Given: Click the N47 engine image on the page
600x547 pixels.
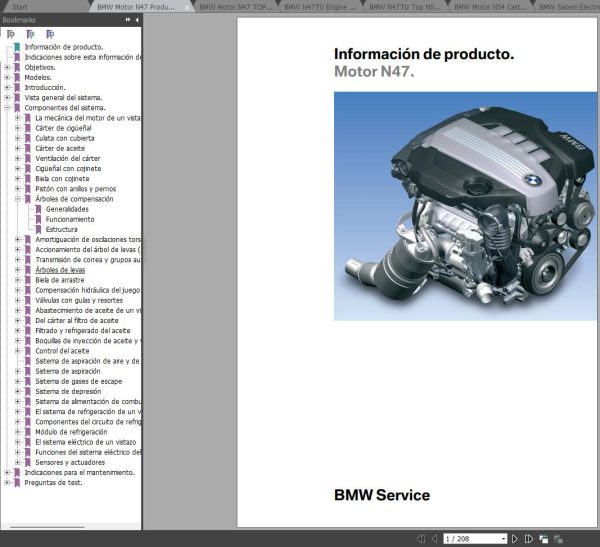Looking at the screenshot, I should 465,206.
